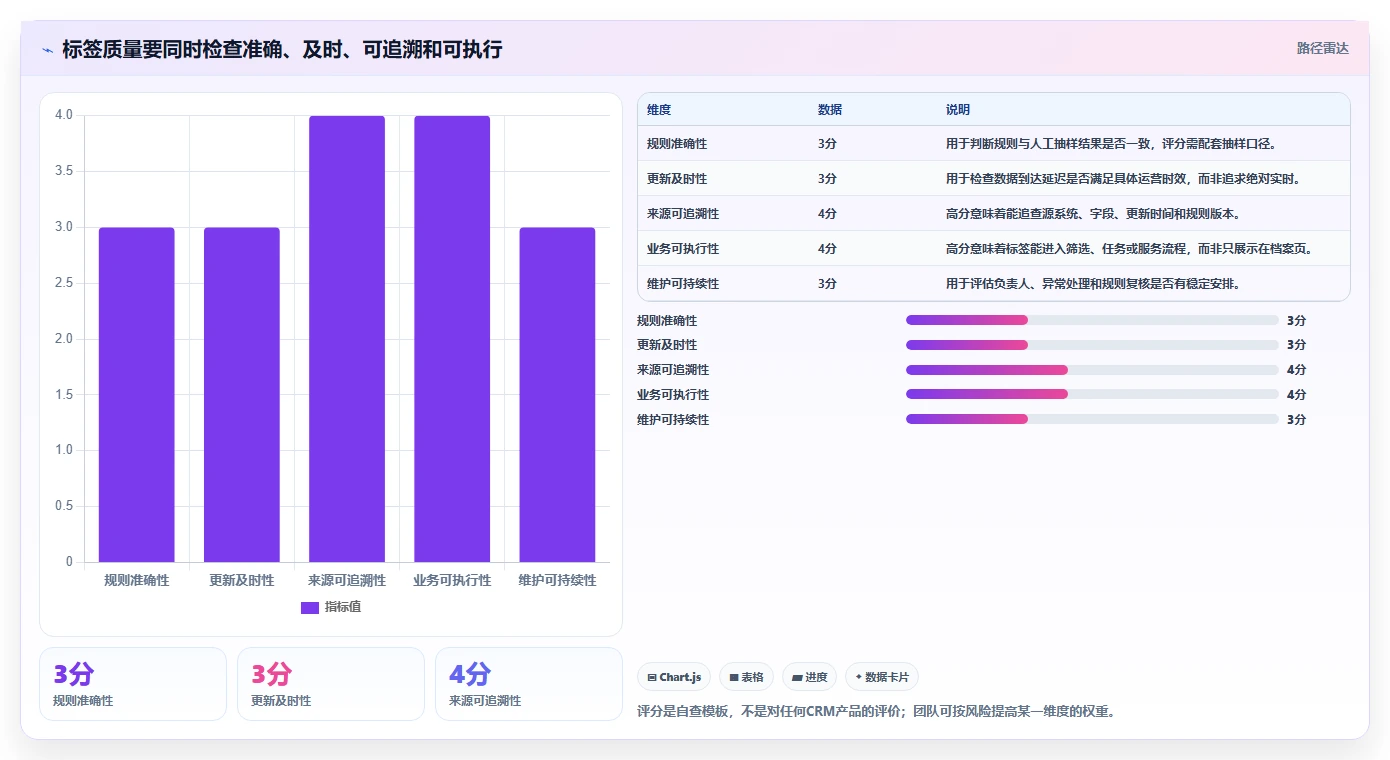Click the 3分 value in the 规则准确性 table row

(x=827, y=144)
